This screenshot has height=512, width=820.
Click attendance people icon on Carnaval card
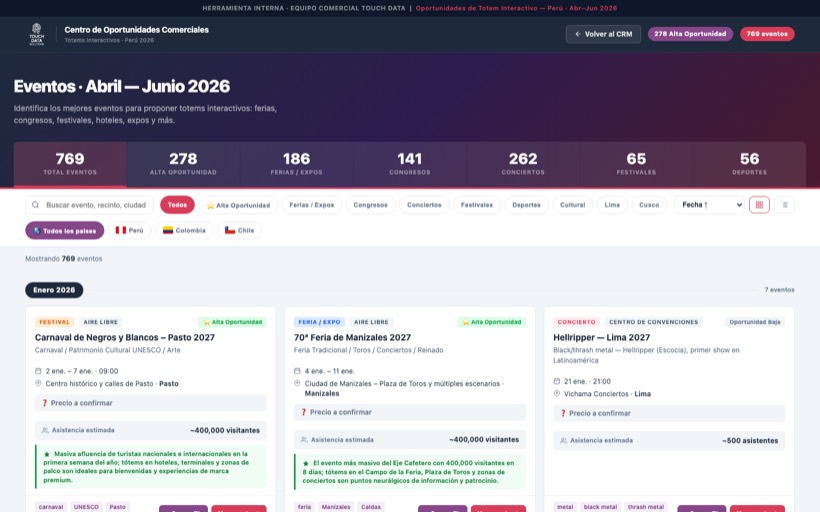coord(45,430)
